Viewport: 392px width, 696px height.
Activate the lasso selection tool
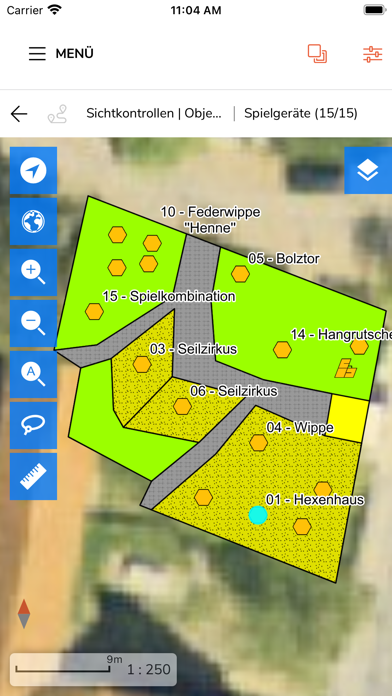(x=33, y=426)
